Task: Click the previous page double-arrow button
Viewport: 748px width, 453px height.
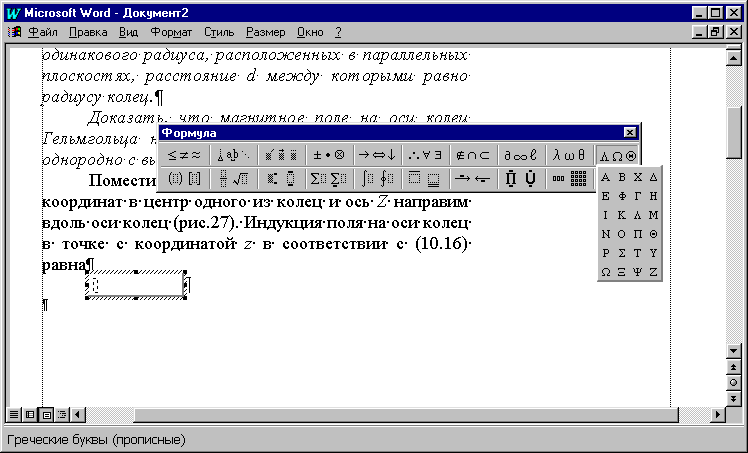Action: click(x=733, y=367)
